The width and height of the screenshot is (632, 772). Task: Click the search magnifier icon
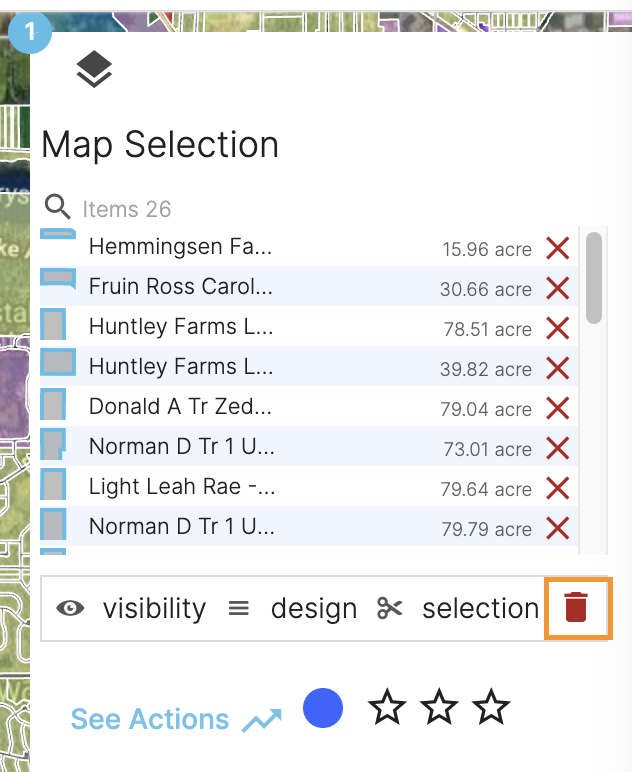[x=58, y=207]
